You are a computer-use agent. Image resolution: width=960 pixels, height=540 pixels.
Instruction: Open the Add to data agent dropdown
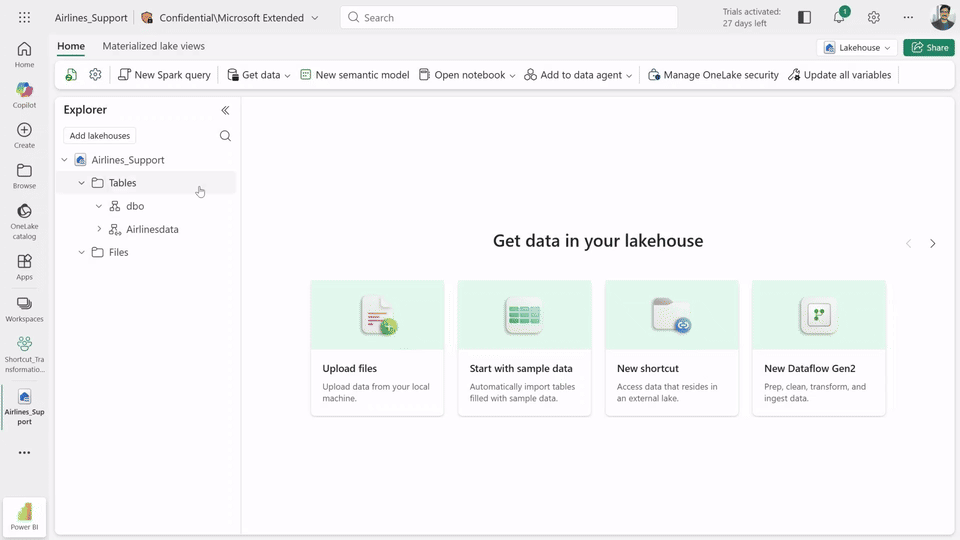point(578,75)
